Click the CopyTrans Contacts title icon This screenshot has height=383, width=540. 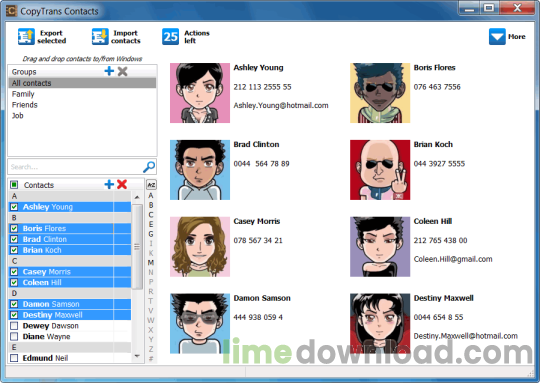tap(11, 11)
